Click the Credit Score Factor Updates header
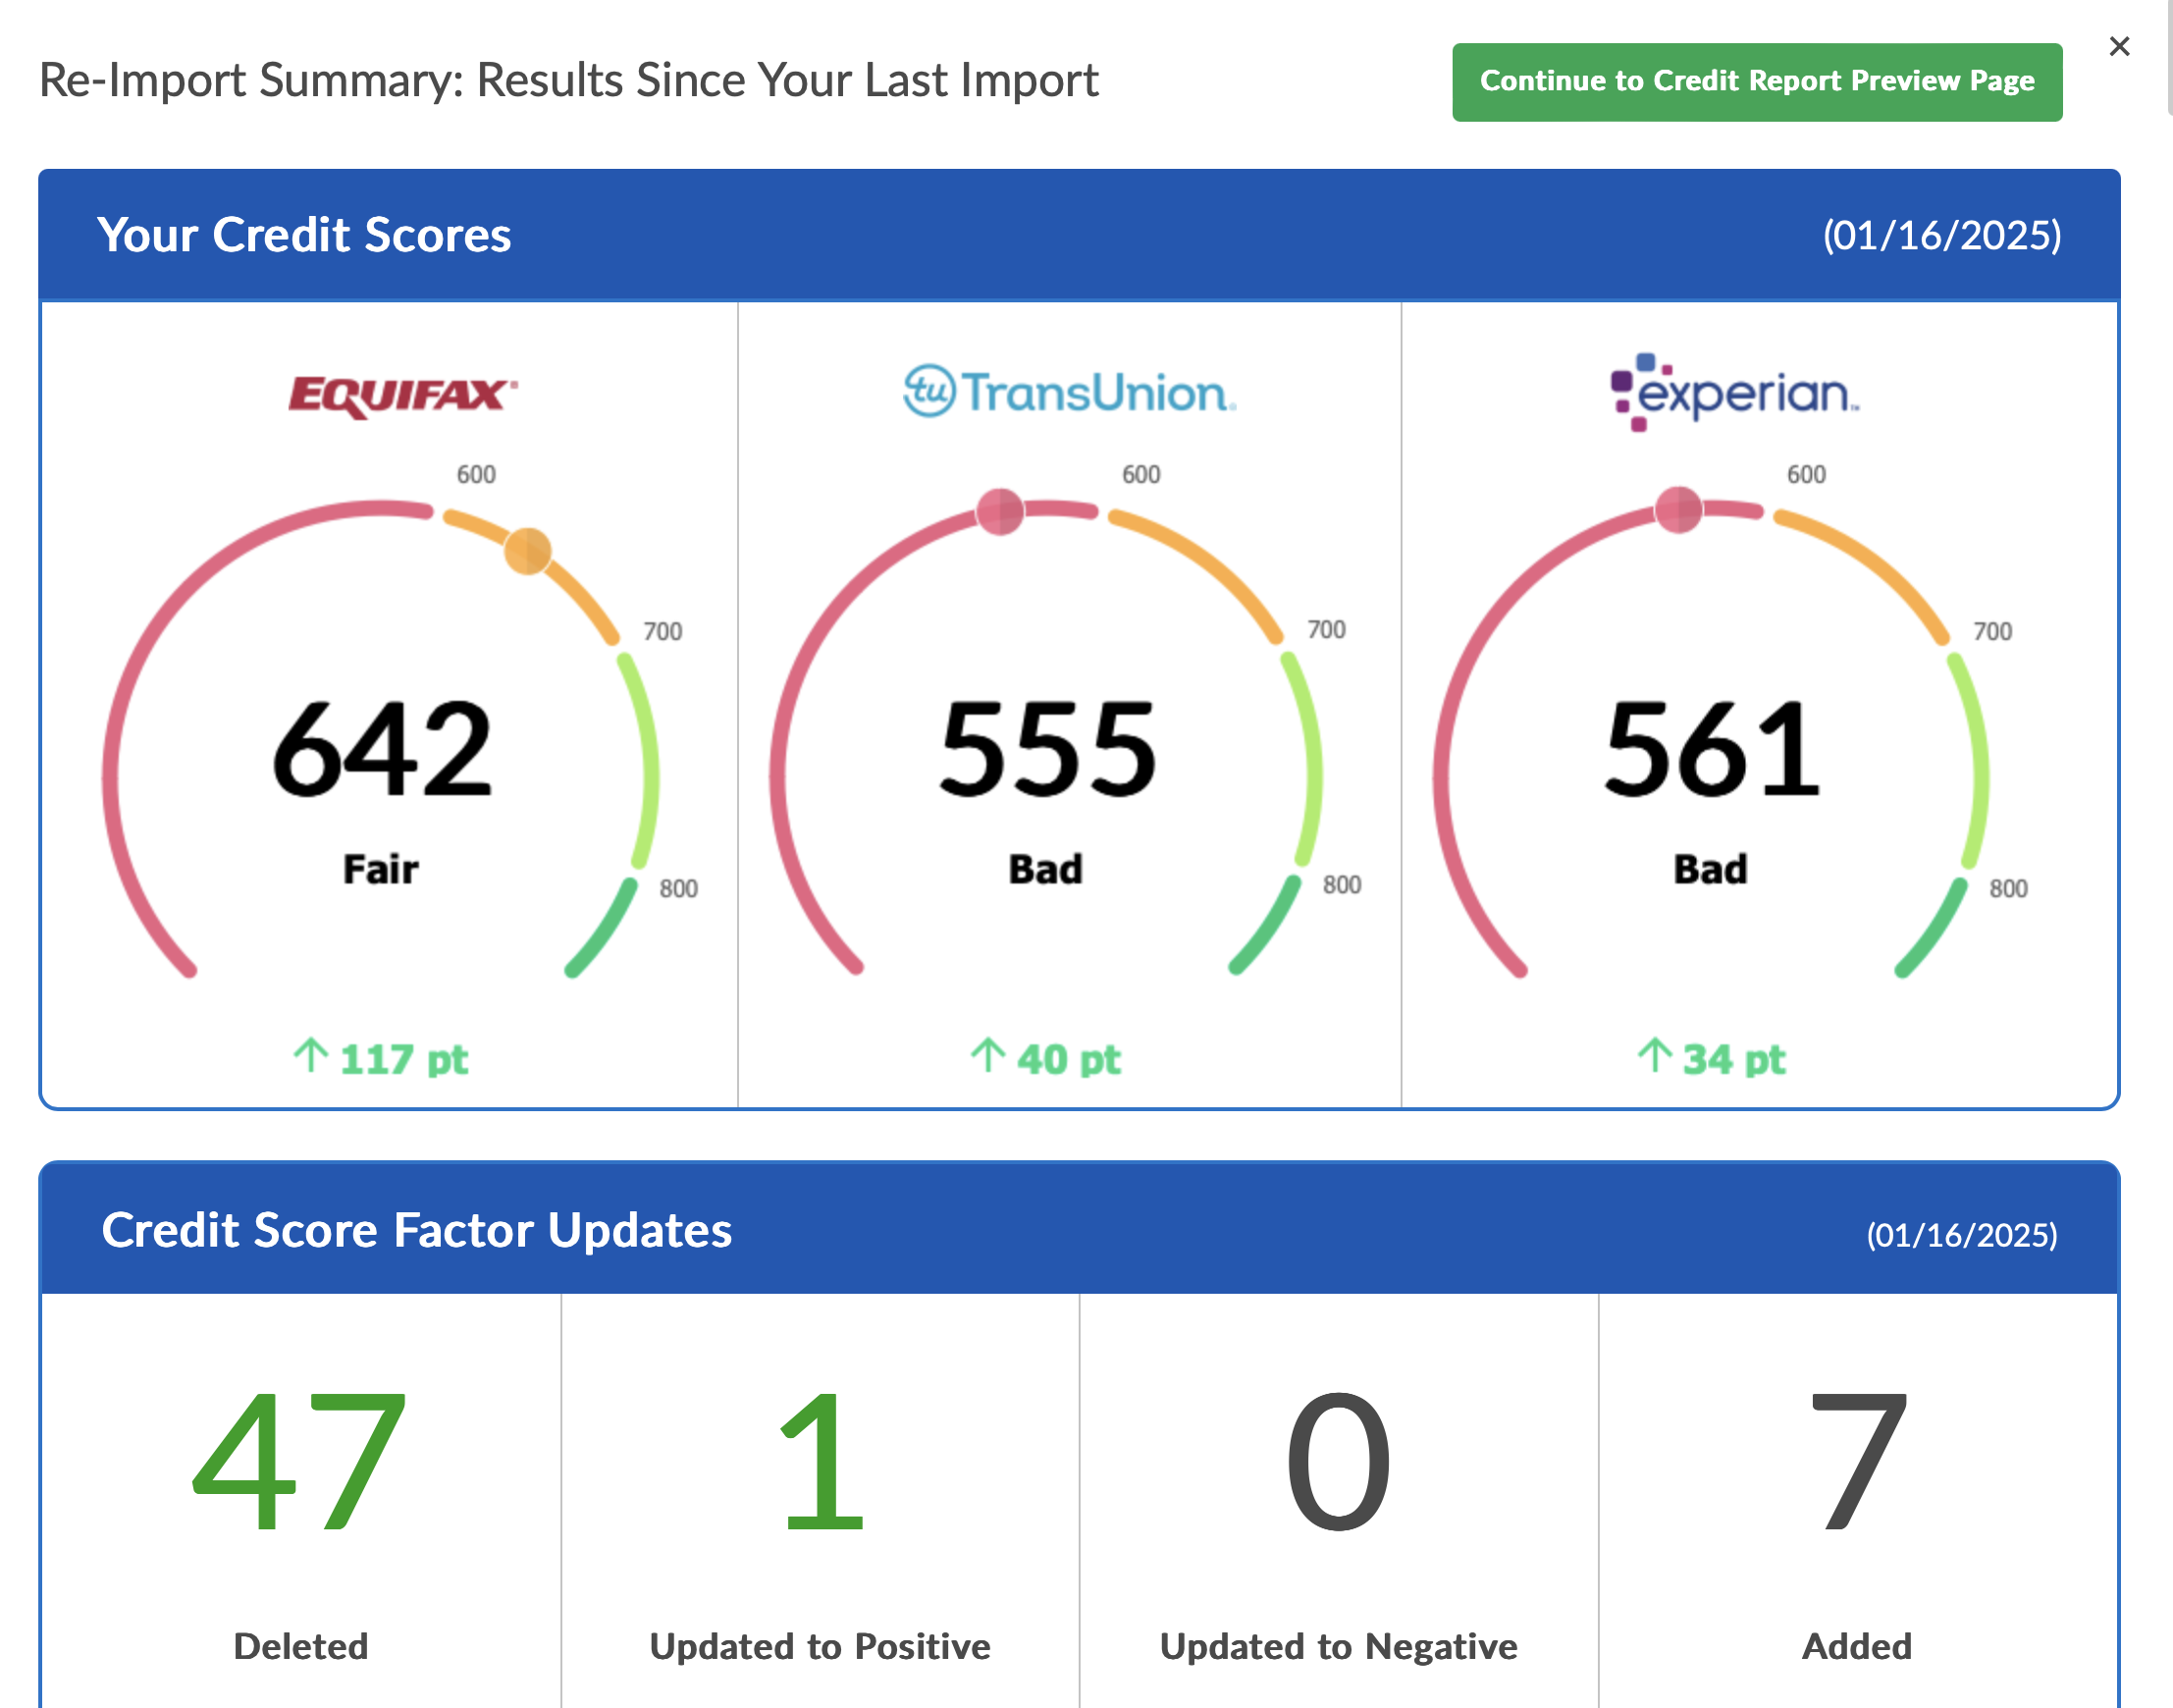The height and width of the screenshot is (1708, 2173). coord(416,1230)
